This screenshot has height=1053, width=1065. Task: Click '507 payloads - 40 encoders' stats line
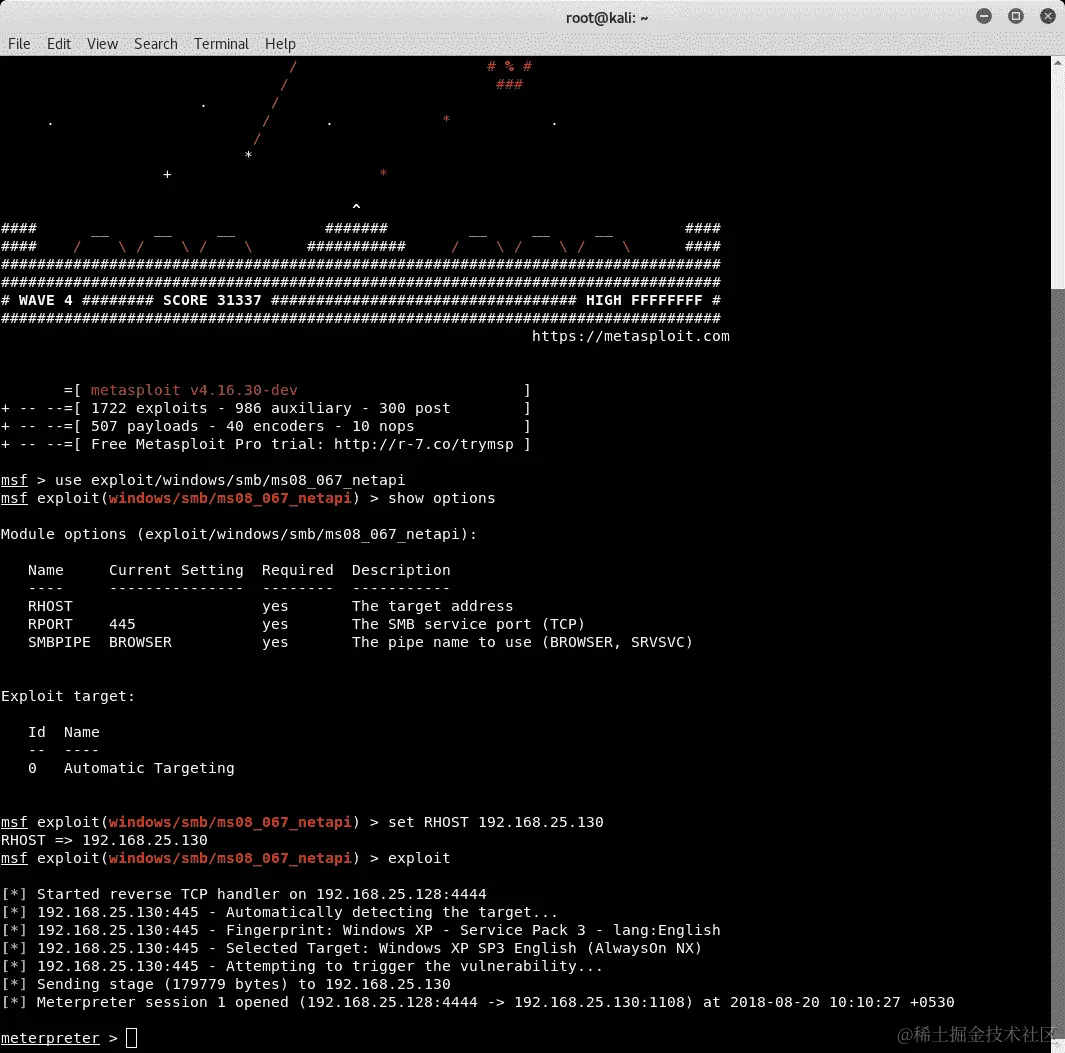coord(252,427)
